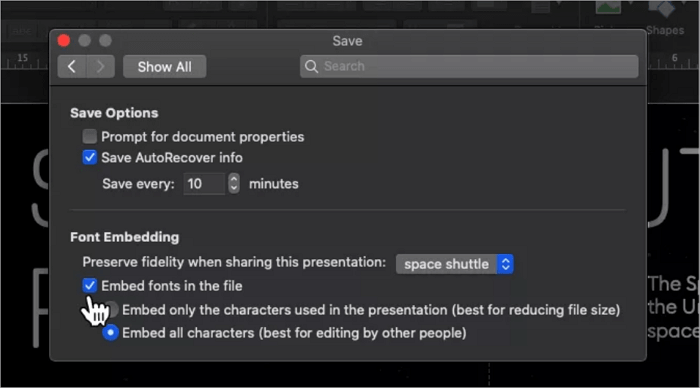
Task: Go back with the left chevron button
Action: (x=72, y=67)
